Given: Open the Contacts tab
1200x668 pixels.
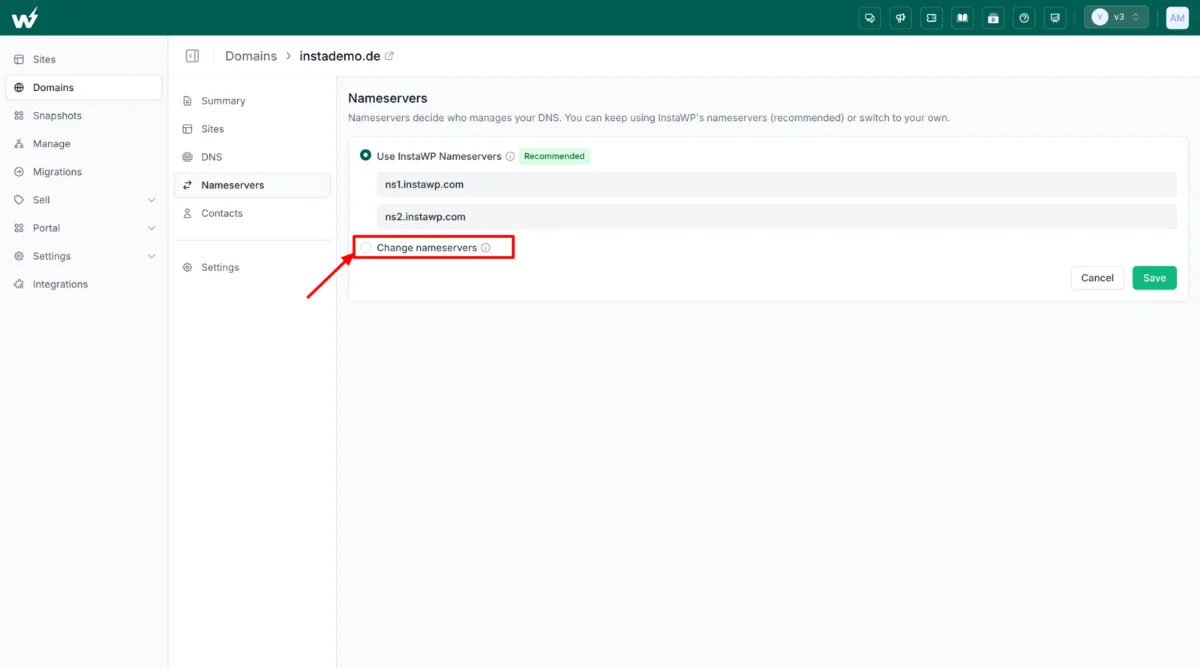Looking at the screenshot, I should coord(252,213).
